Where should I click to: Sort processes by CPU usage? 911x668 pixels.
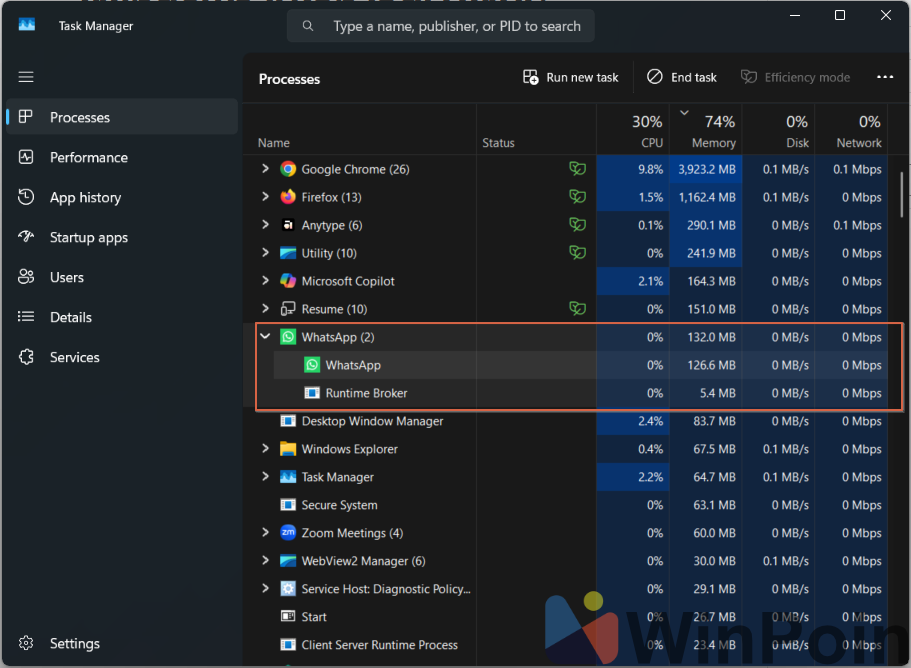[x=633, y=130]
